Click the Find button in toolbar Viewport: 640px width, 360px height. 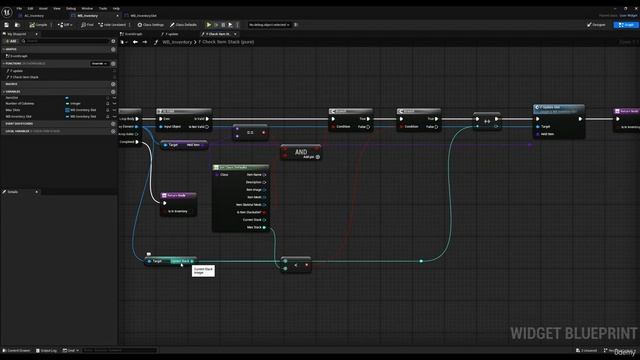click(x=87, y=25)
